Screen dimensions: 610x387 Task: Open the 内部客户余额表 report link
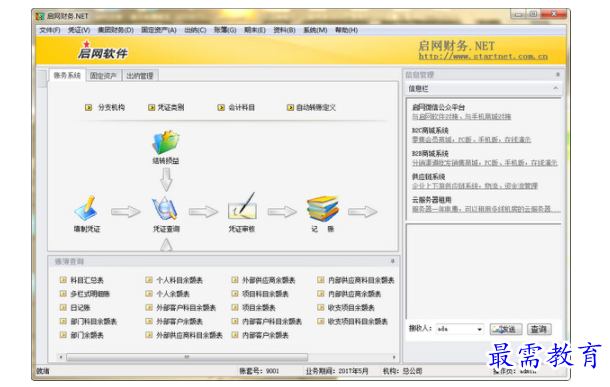coord(265,335)
